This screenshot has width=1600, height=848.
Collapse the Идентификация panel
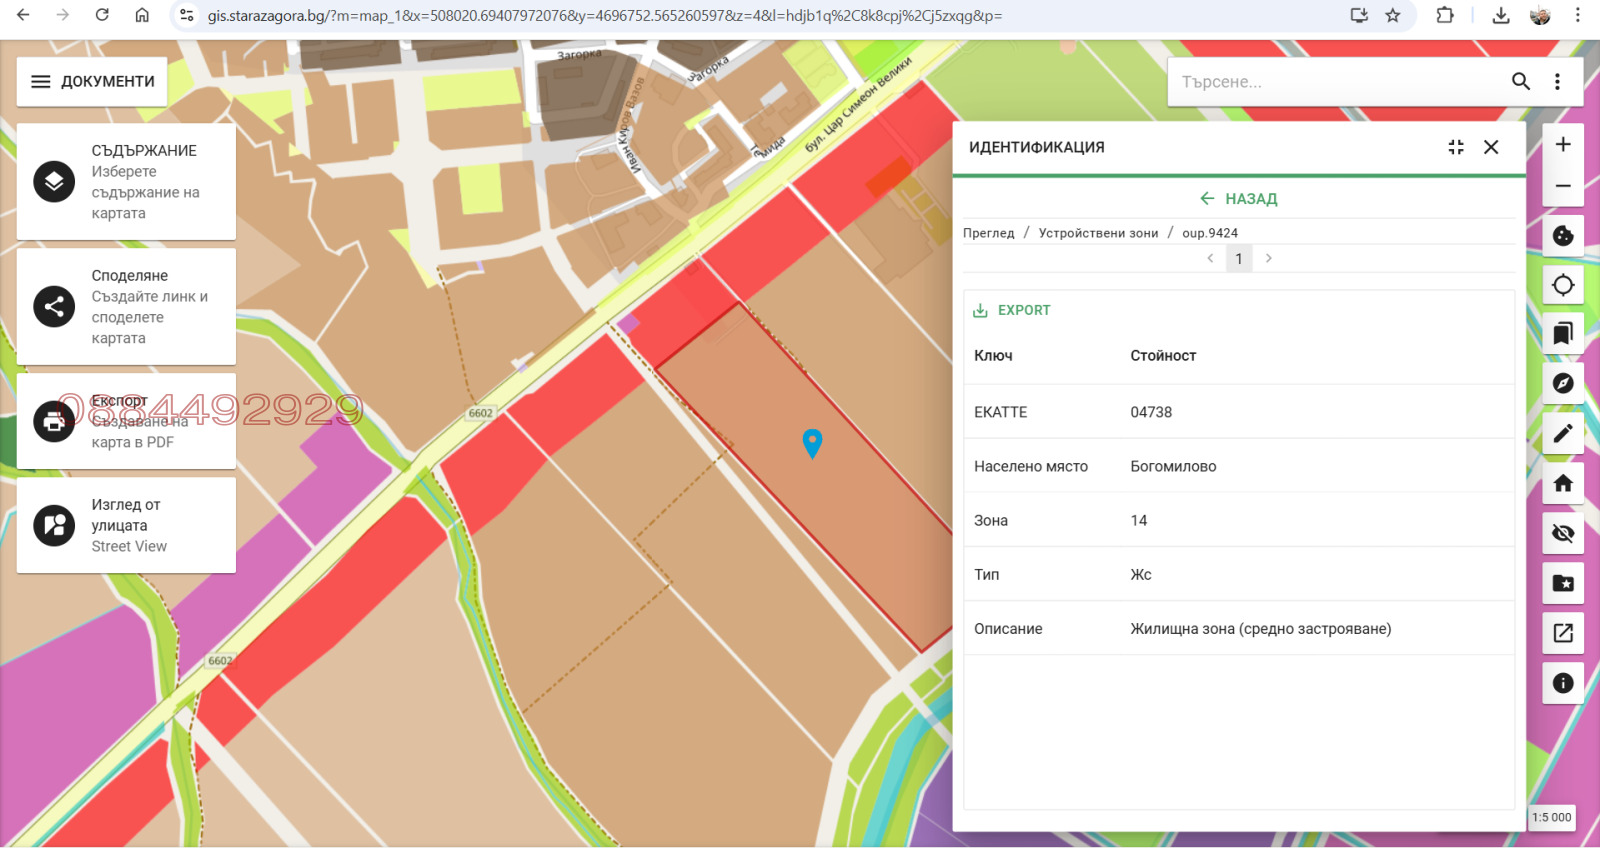1456,147
